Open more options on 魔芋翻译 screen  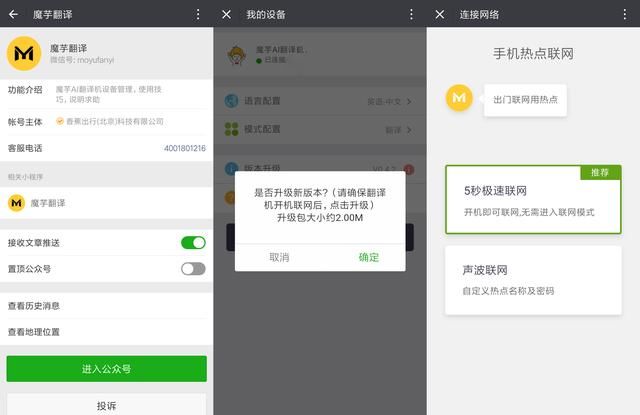pyautogui.click(x=198, y=14)
